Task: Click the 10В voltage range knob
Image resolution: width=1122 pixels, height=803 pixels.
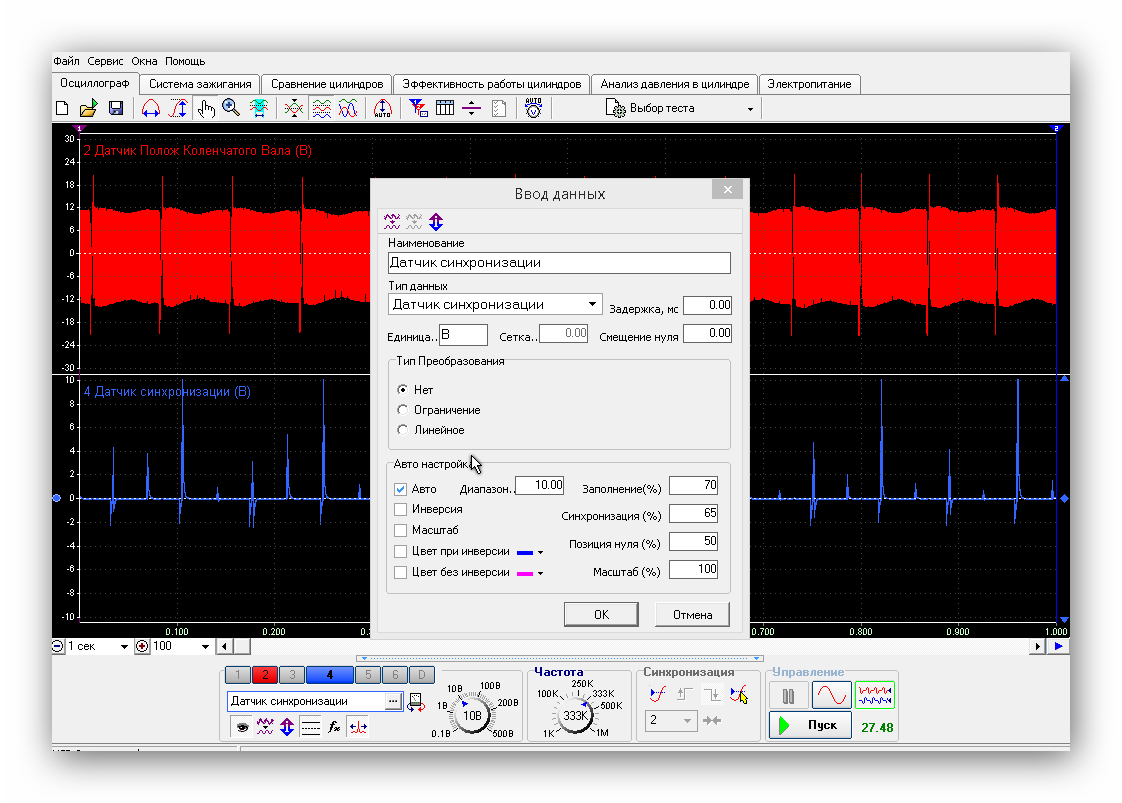Action: pos(472,716)
